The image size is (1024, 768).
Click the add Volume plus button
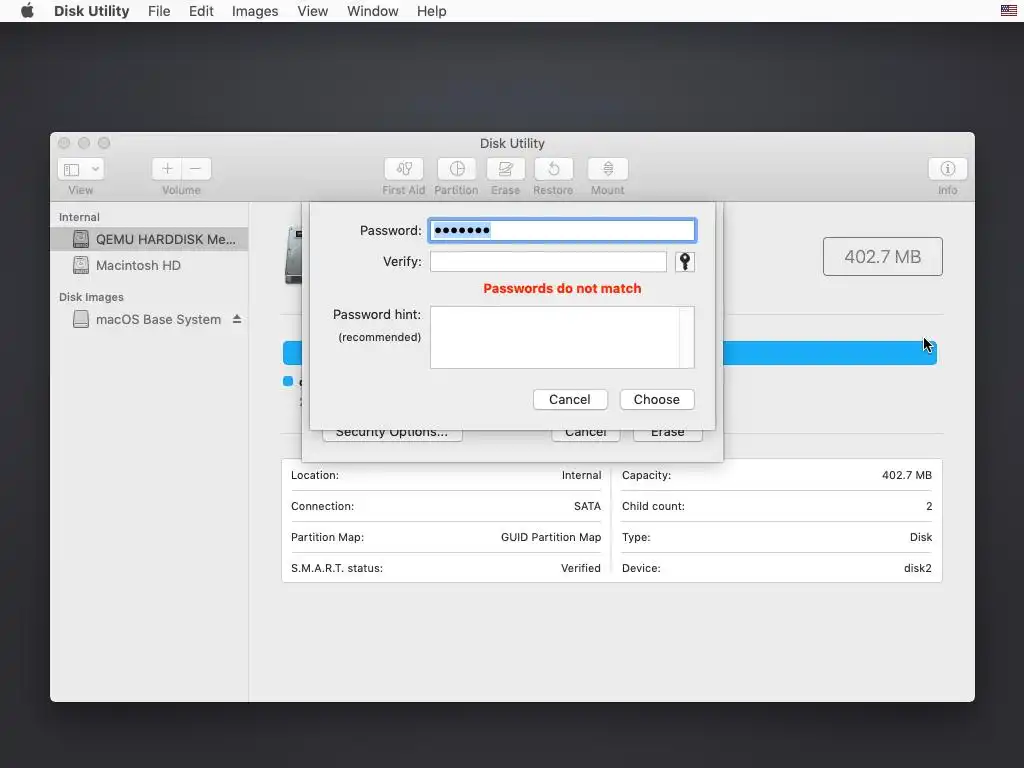pos(167,169)
